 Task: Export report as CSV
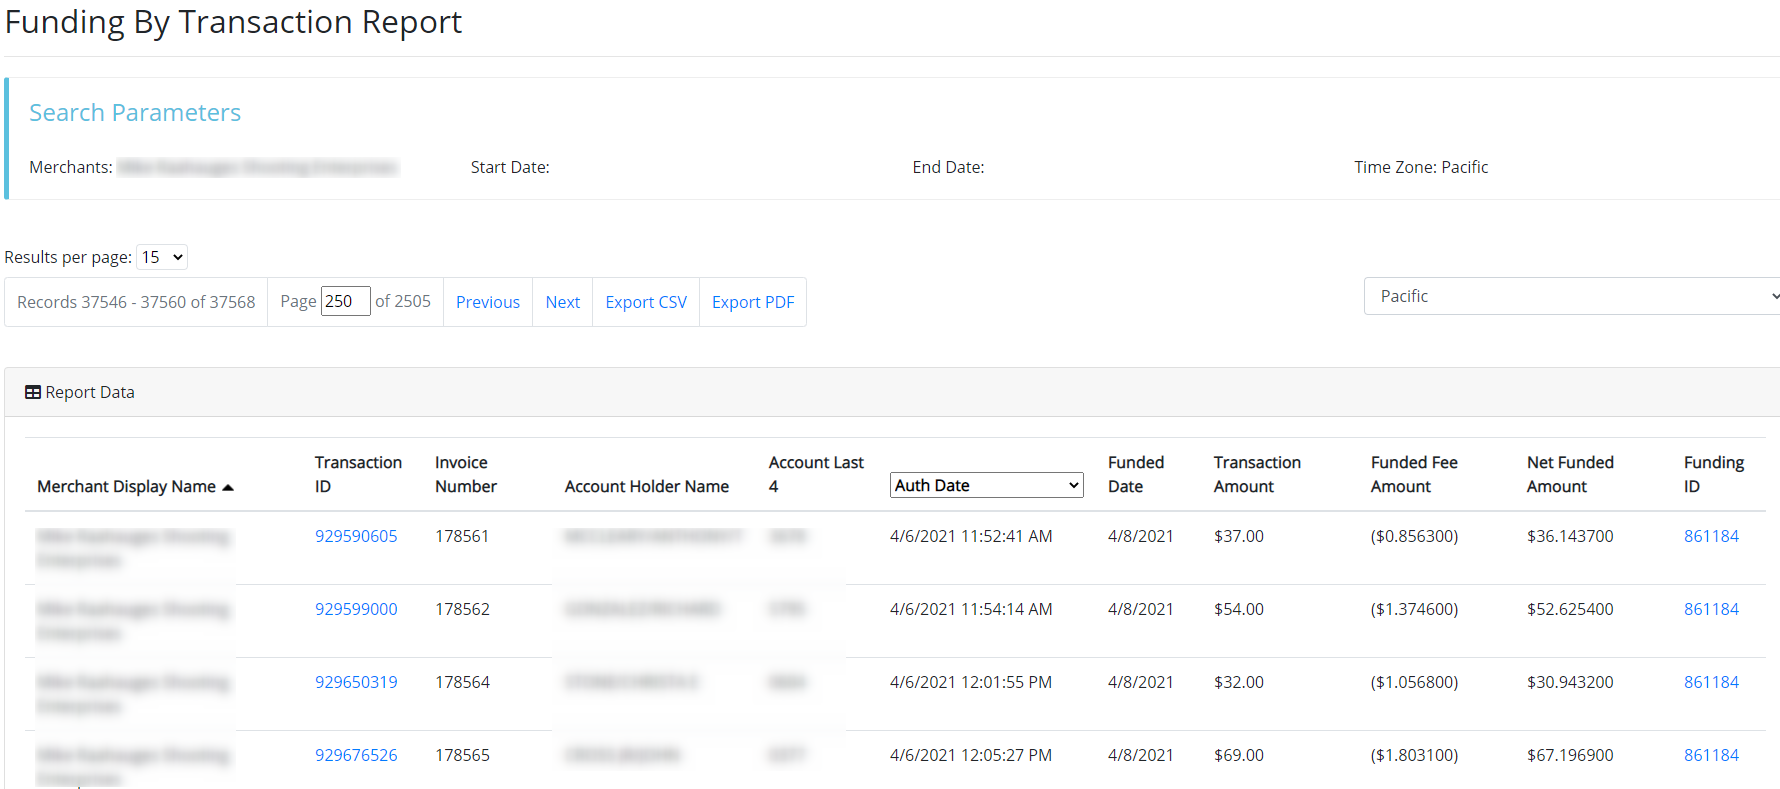[646, 302]
